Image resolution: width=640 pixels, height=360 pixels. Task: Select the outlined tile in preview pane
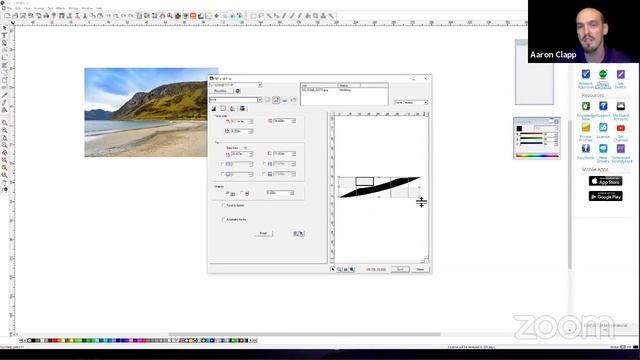[x=364, y=182]
